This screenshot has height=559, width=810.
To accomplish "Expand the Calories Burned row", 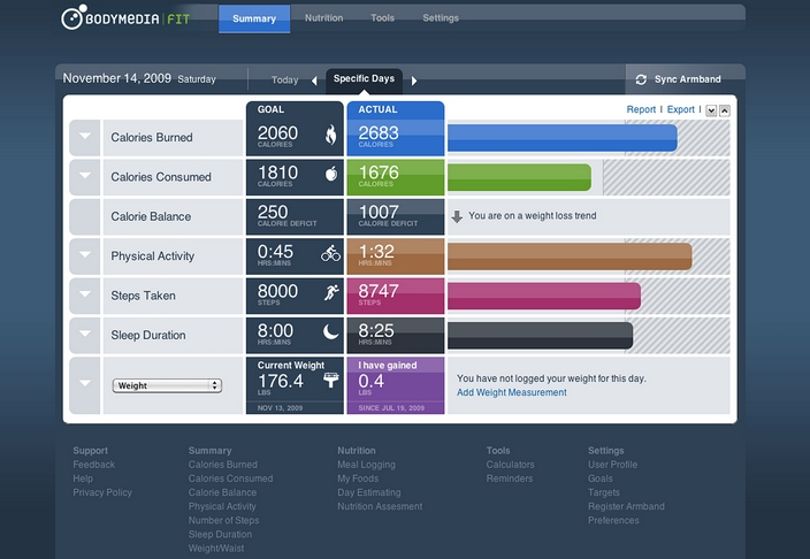I will 85,136.
